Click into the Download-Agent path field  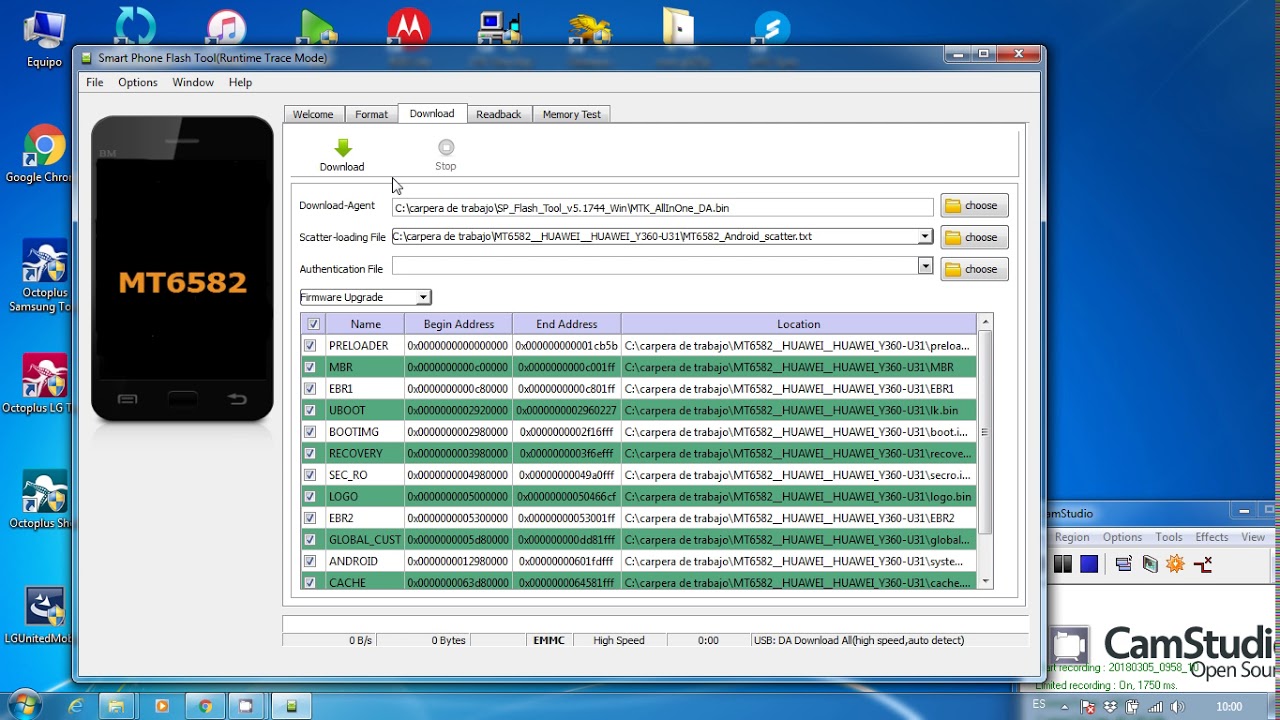pyautogui.click(x=662, y=207)
